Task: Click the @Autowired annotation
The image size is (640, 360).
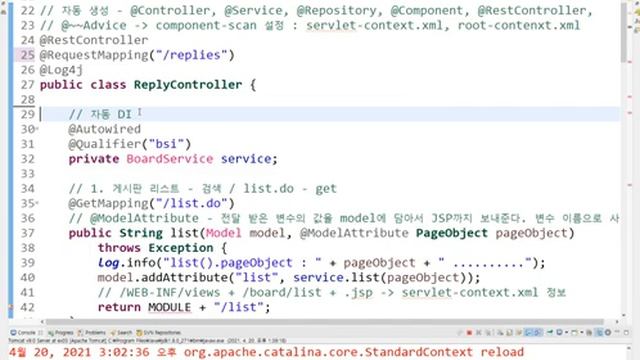Action: [x=104, y=129]
